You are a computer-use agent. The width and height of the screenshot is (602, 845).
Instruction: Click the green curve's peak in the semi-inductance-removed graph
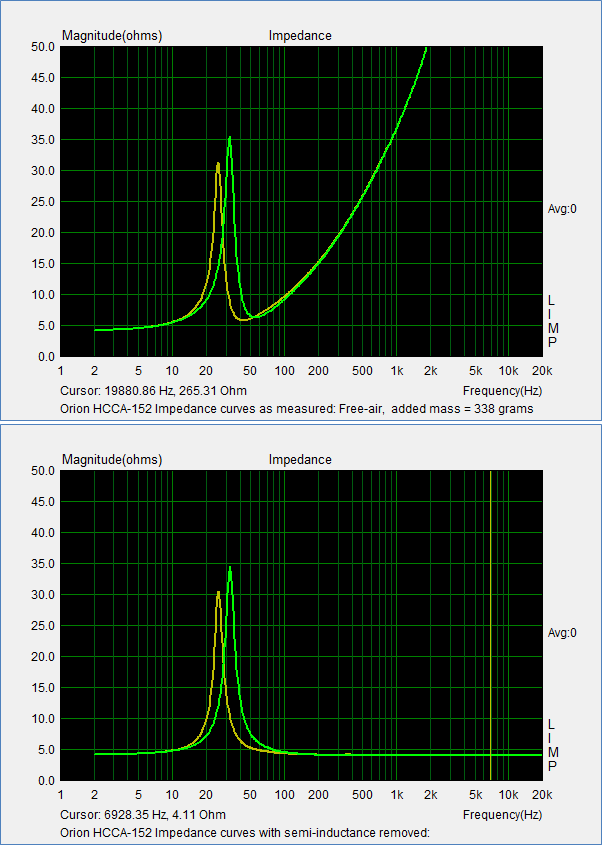230,567
